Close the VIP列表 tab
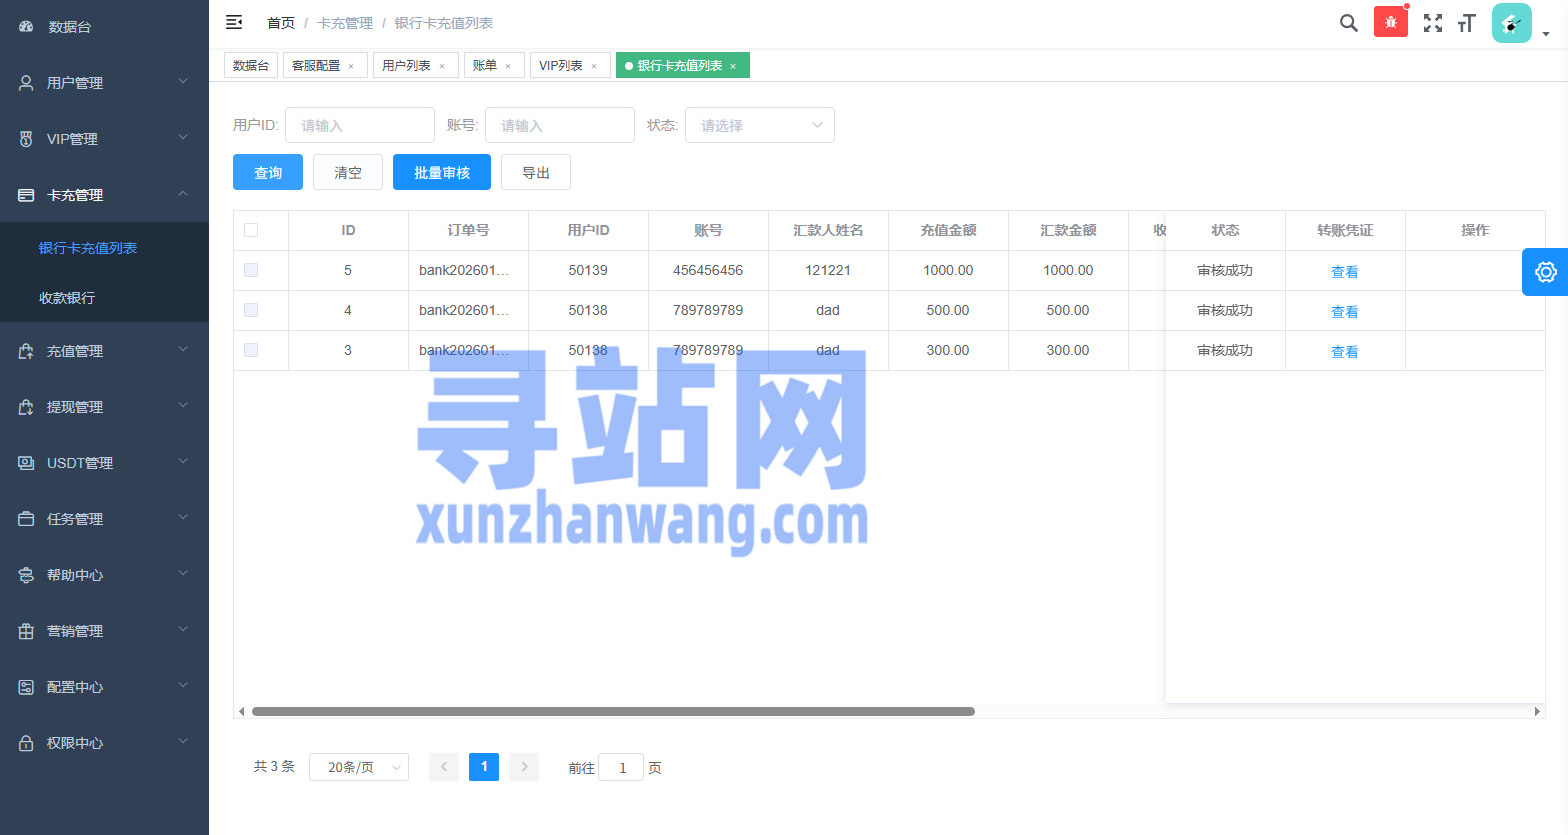Image resolution: width=1568 pixels, height=835 pixels. pyautogui.click(x=594, y=66)
